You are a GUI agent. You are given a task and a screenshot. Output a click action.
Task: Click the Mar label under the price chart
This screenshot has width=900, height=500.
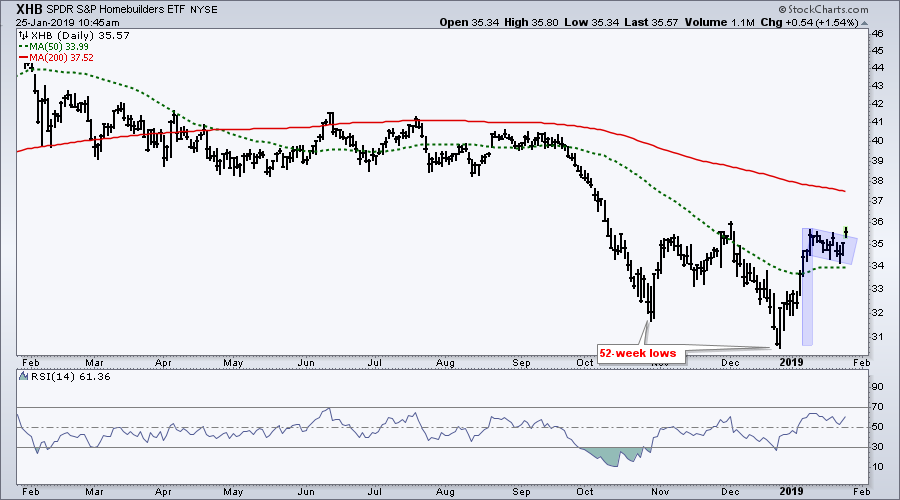(94, 363)
